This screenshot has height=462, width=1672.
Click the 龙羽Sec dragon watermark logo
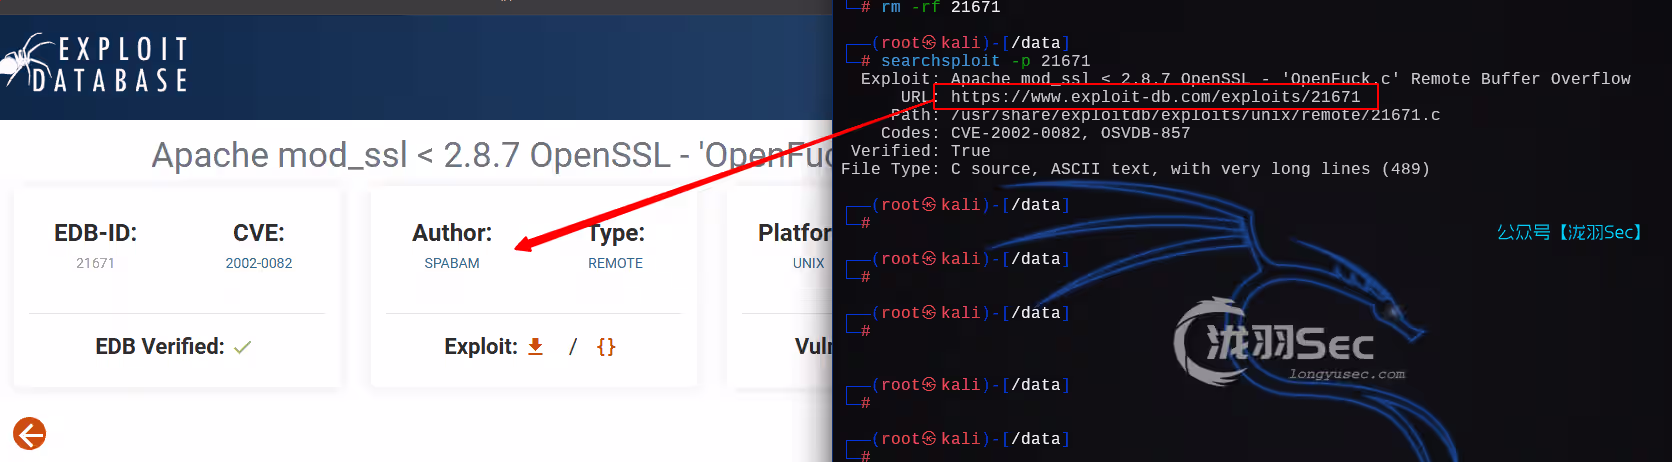[1288, 342]
